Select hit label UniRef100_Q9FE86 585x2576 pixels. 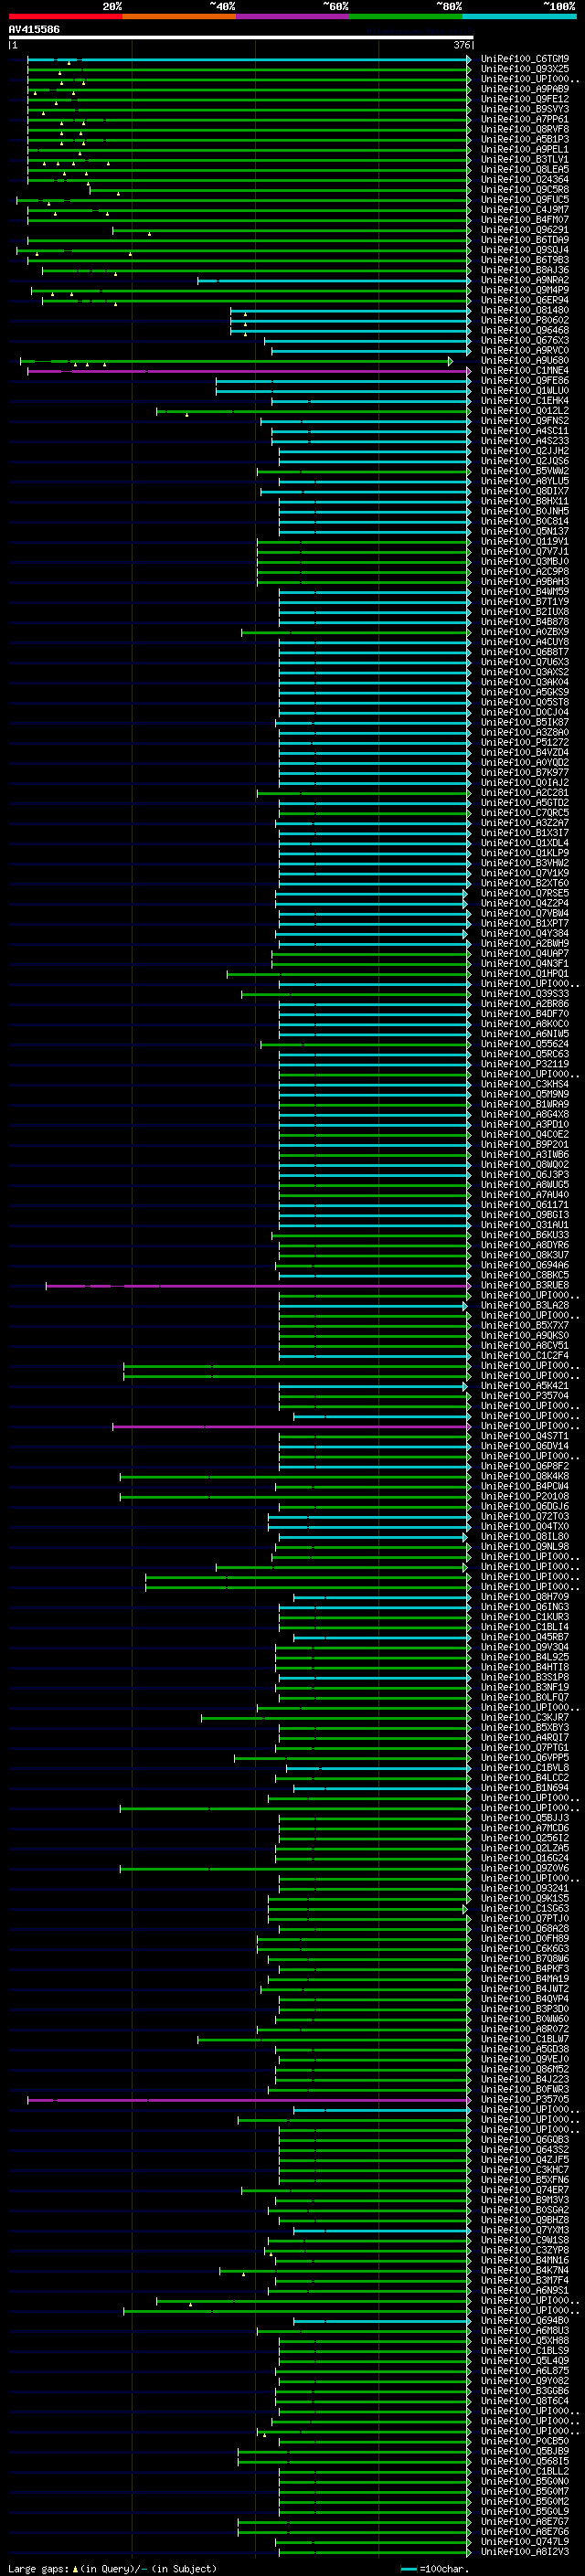tap(524, 381)
